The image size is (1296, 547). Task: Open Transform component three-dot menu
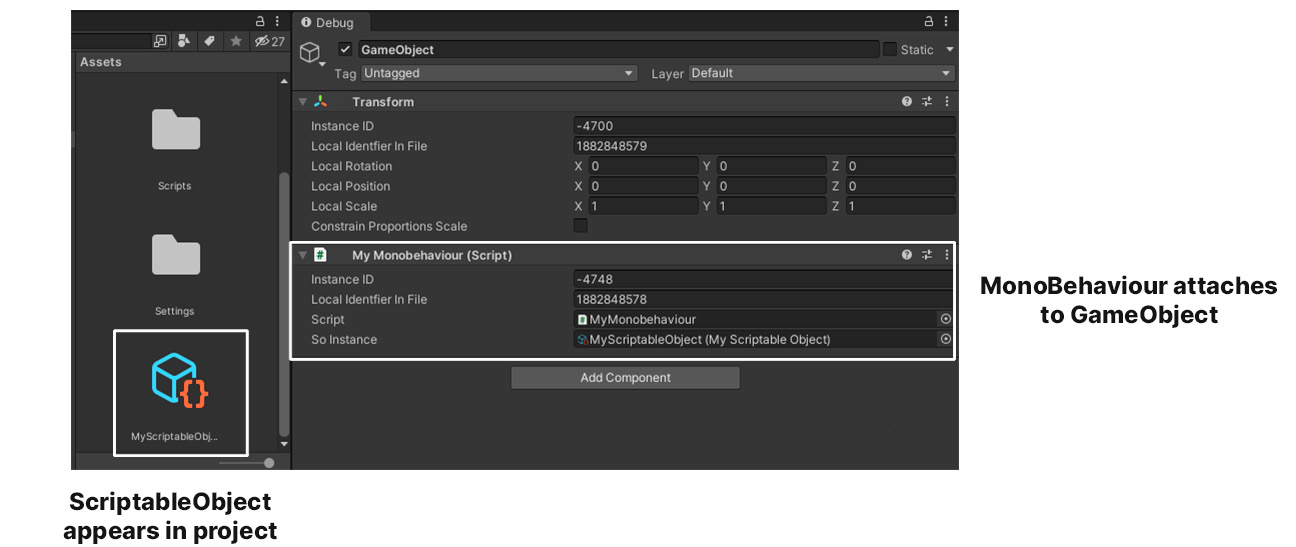[x=946, y=101]
